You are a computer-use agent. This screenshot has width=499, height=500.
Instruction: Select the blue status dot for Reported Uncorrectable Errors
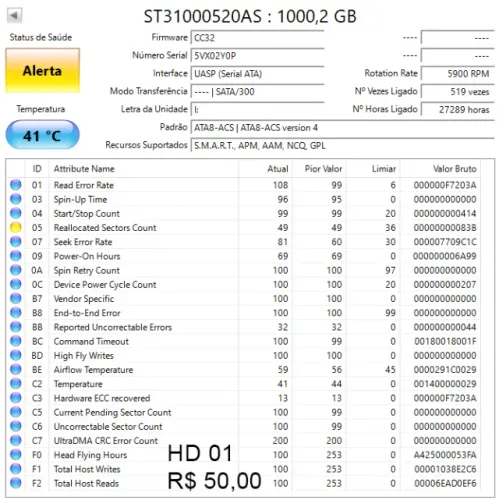tap(15, 327)
